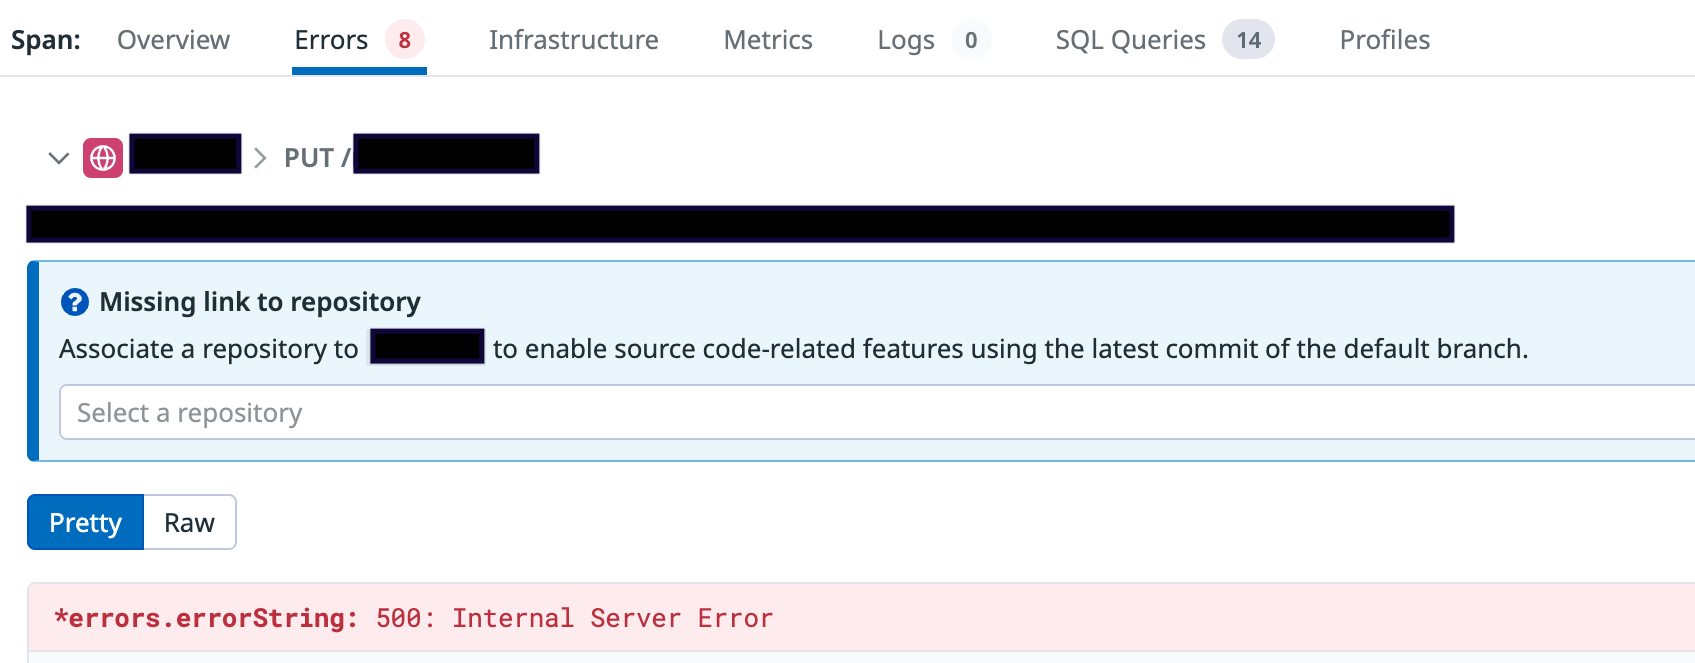The width and height of the screenshot is (1695, 663).
Task: Collapse the span error section chevron
Action: click(x=59, y=158)
